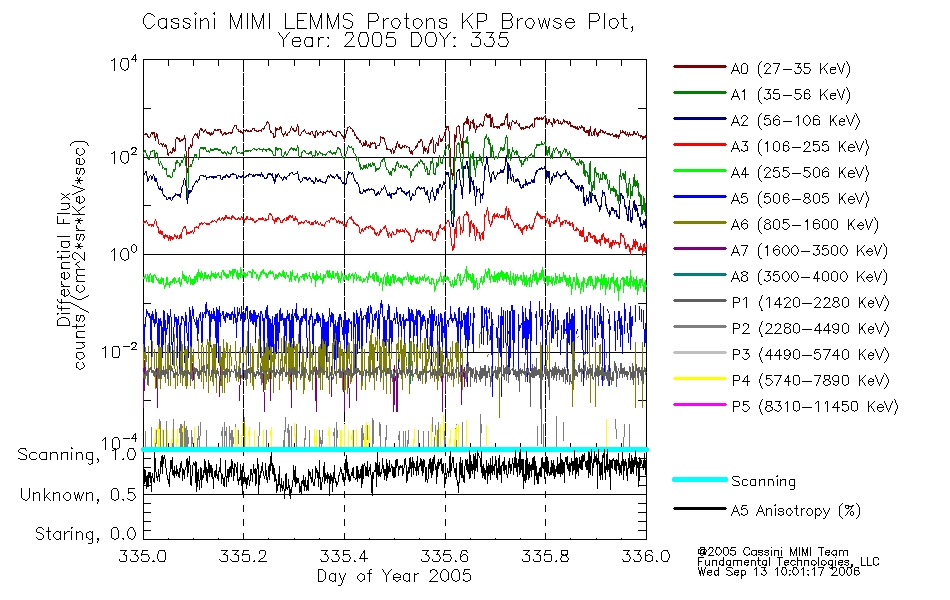Click the dark green A1 legend line swatch
950x600 pixels.
[699, 93]
